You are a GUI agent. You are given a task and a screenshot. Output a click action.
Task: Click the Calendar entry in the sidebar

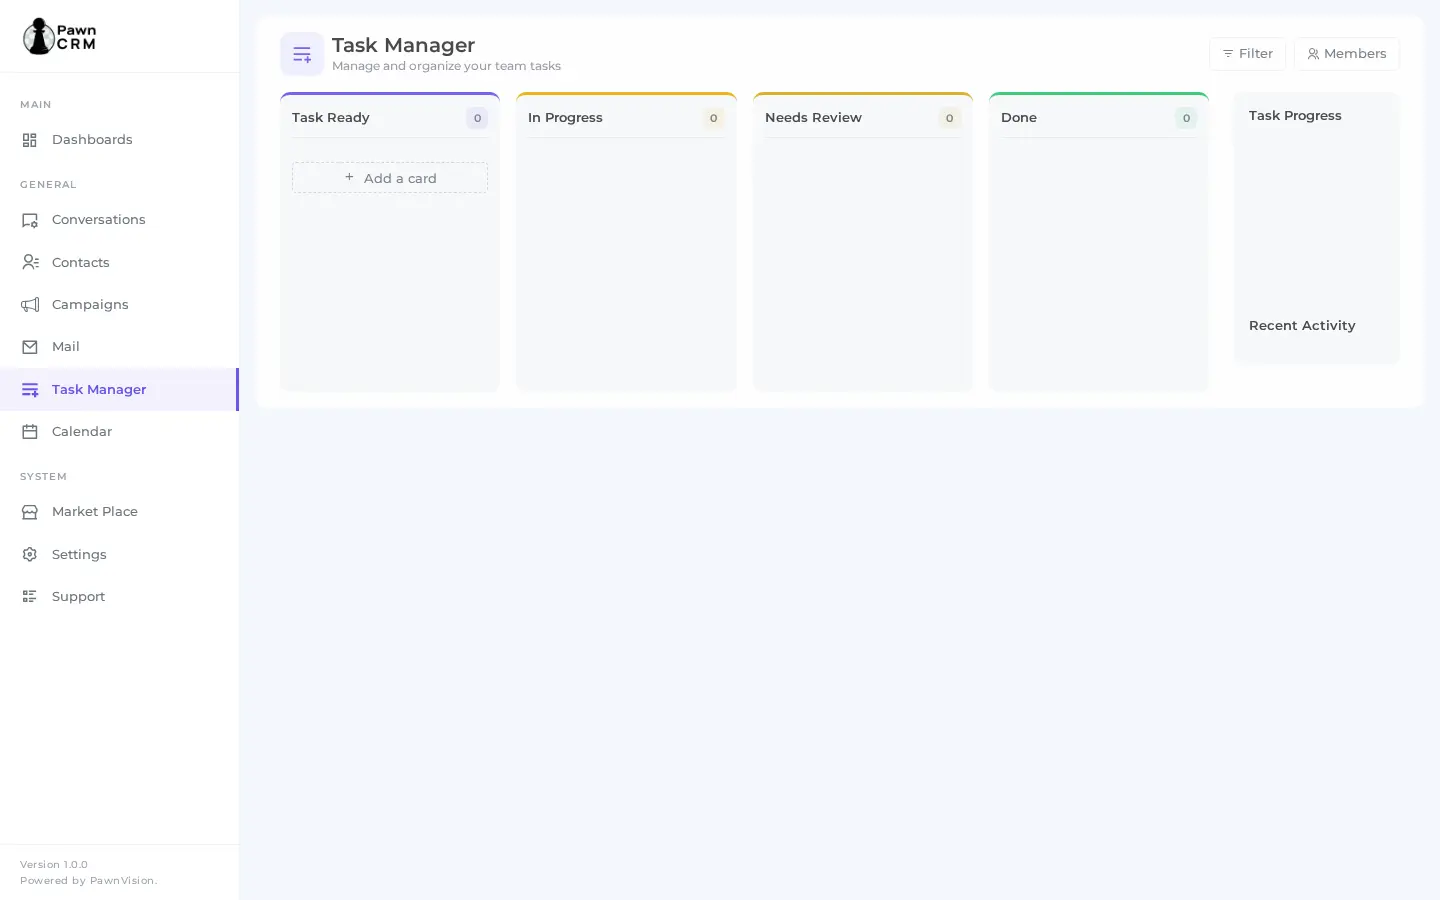click(81, 431)
